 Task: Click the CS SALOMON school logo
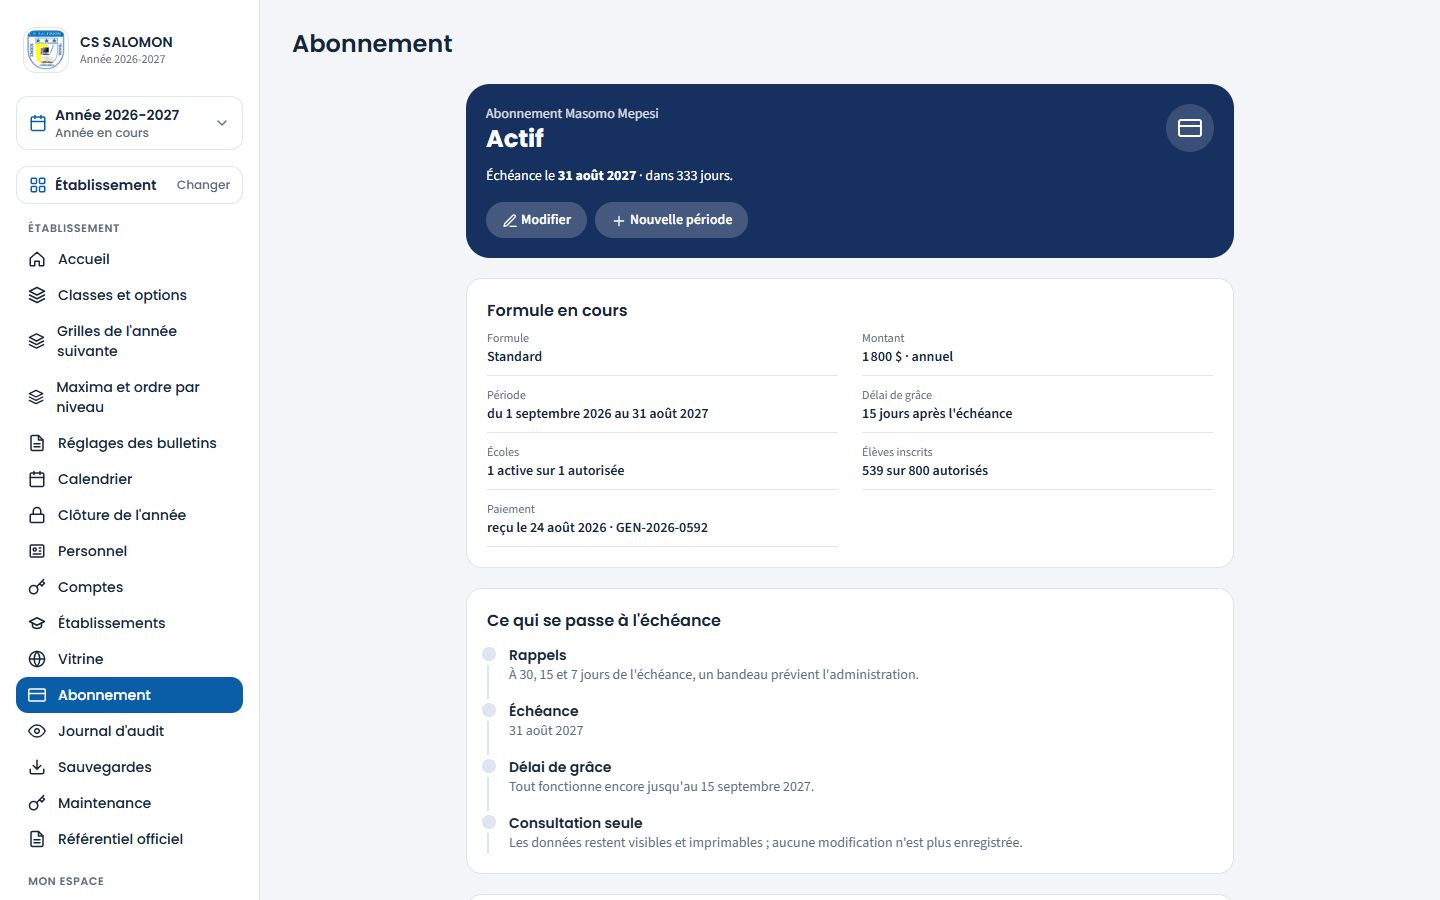[45, 50]
